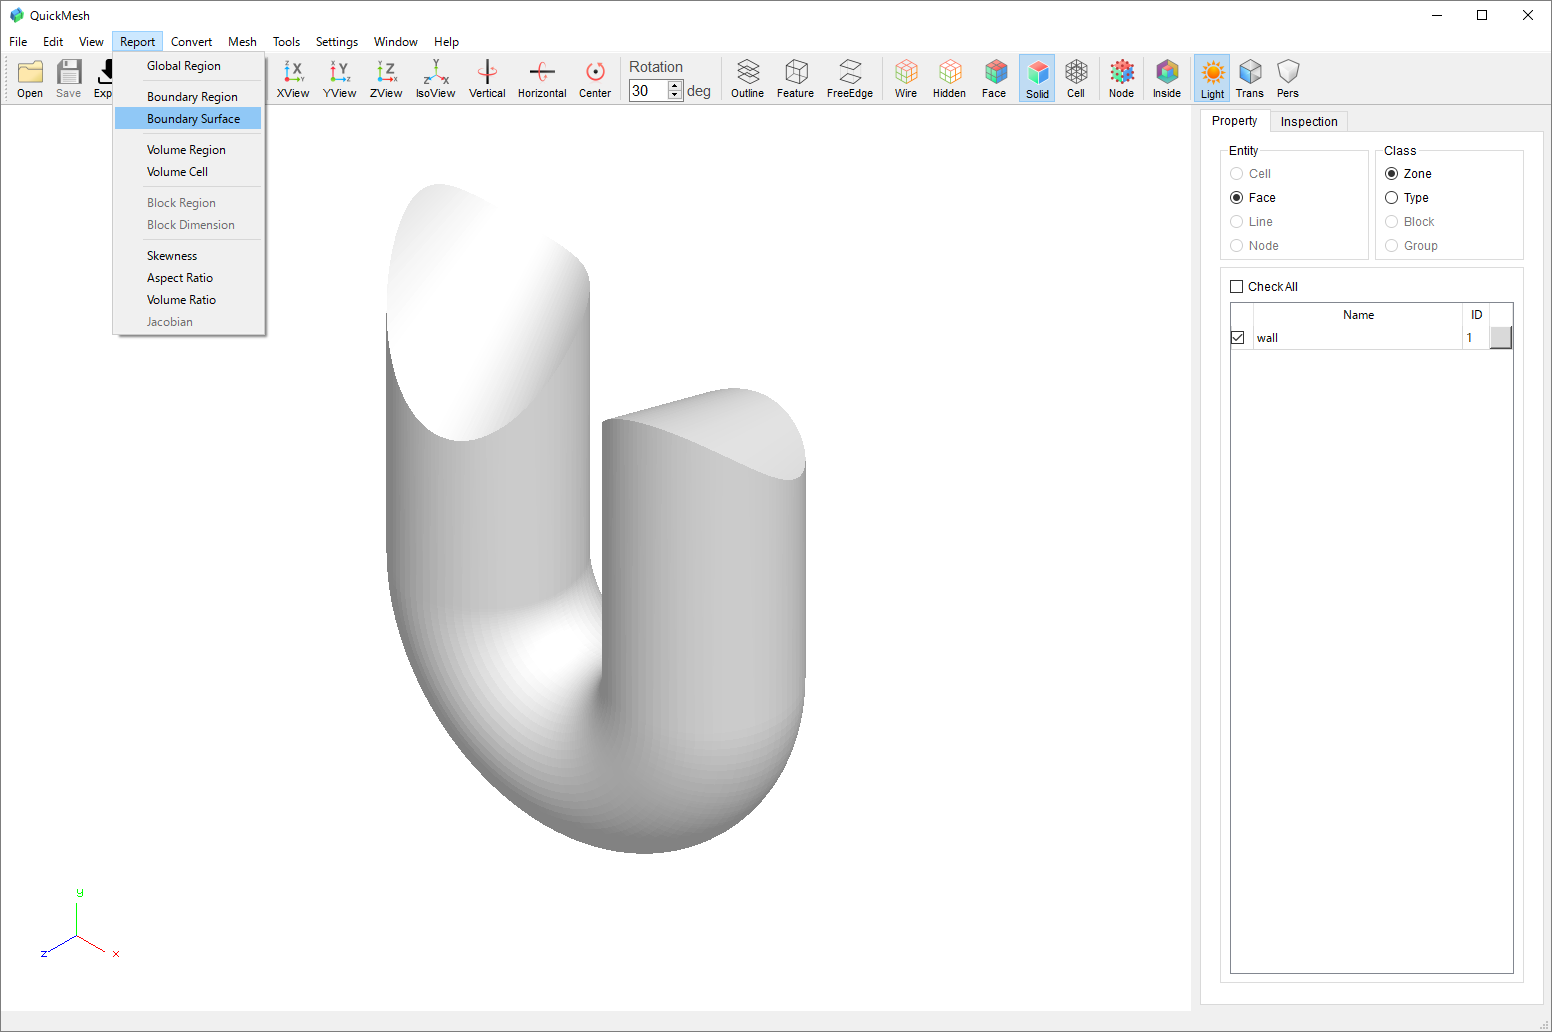Switch to the Property tab
The image size is (1552, 1032).
1235,121
